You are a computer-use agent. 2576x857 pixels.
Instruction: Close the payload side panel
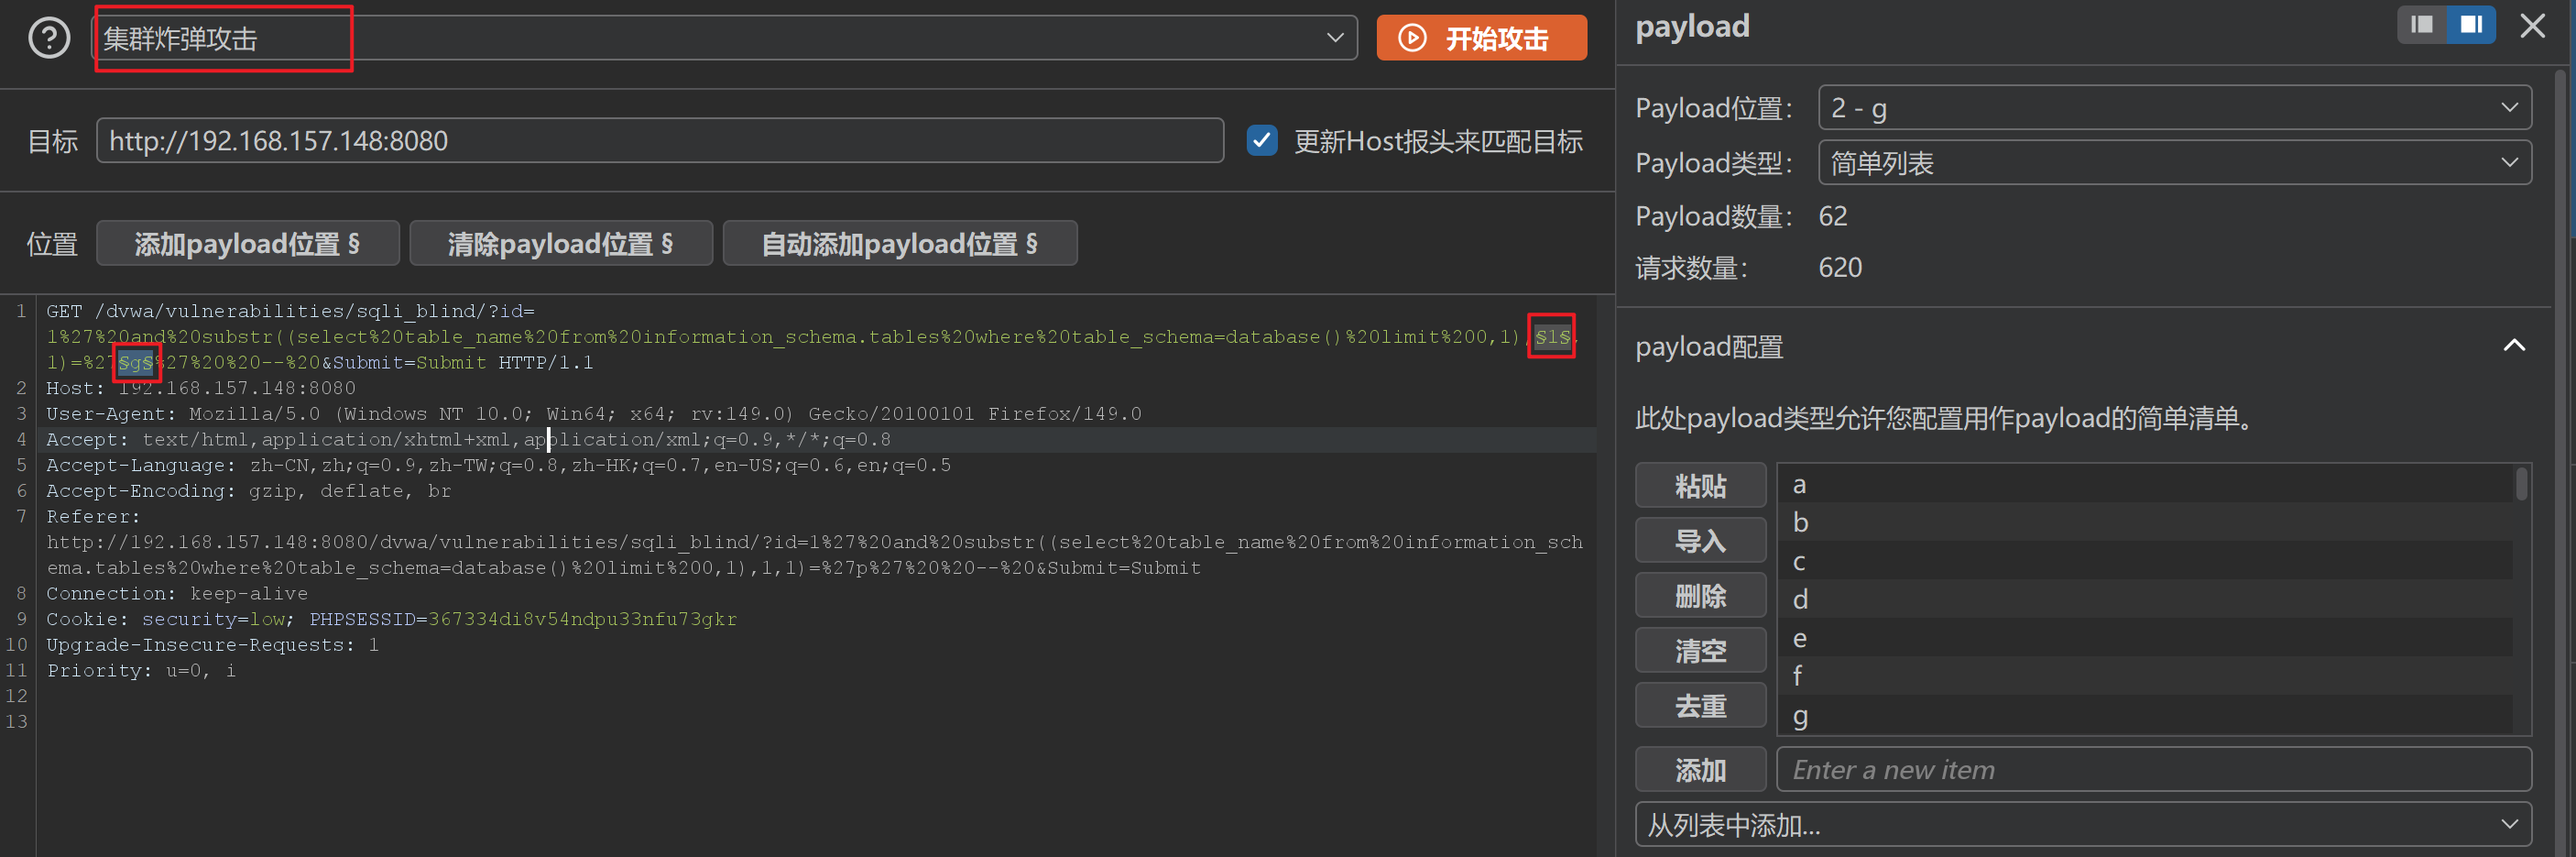(x=2533, y=25)
